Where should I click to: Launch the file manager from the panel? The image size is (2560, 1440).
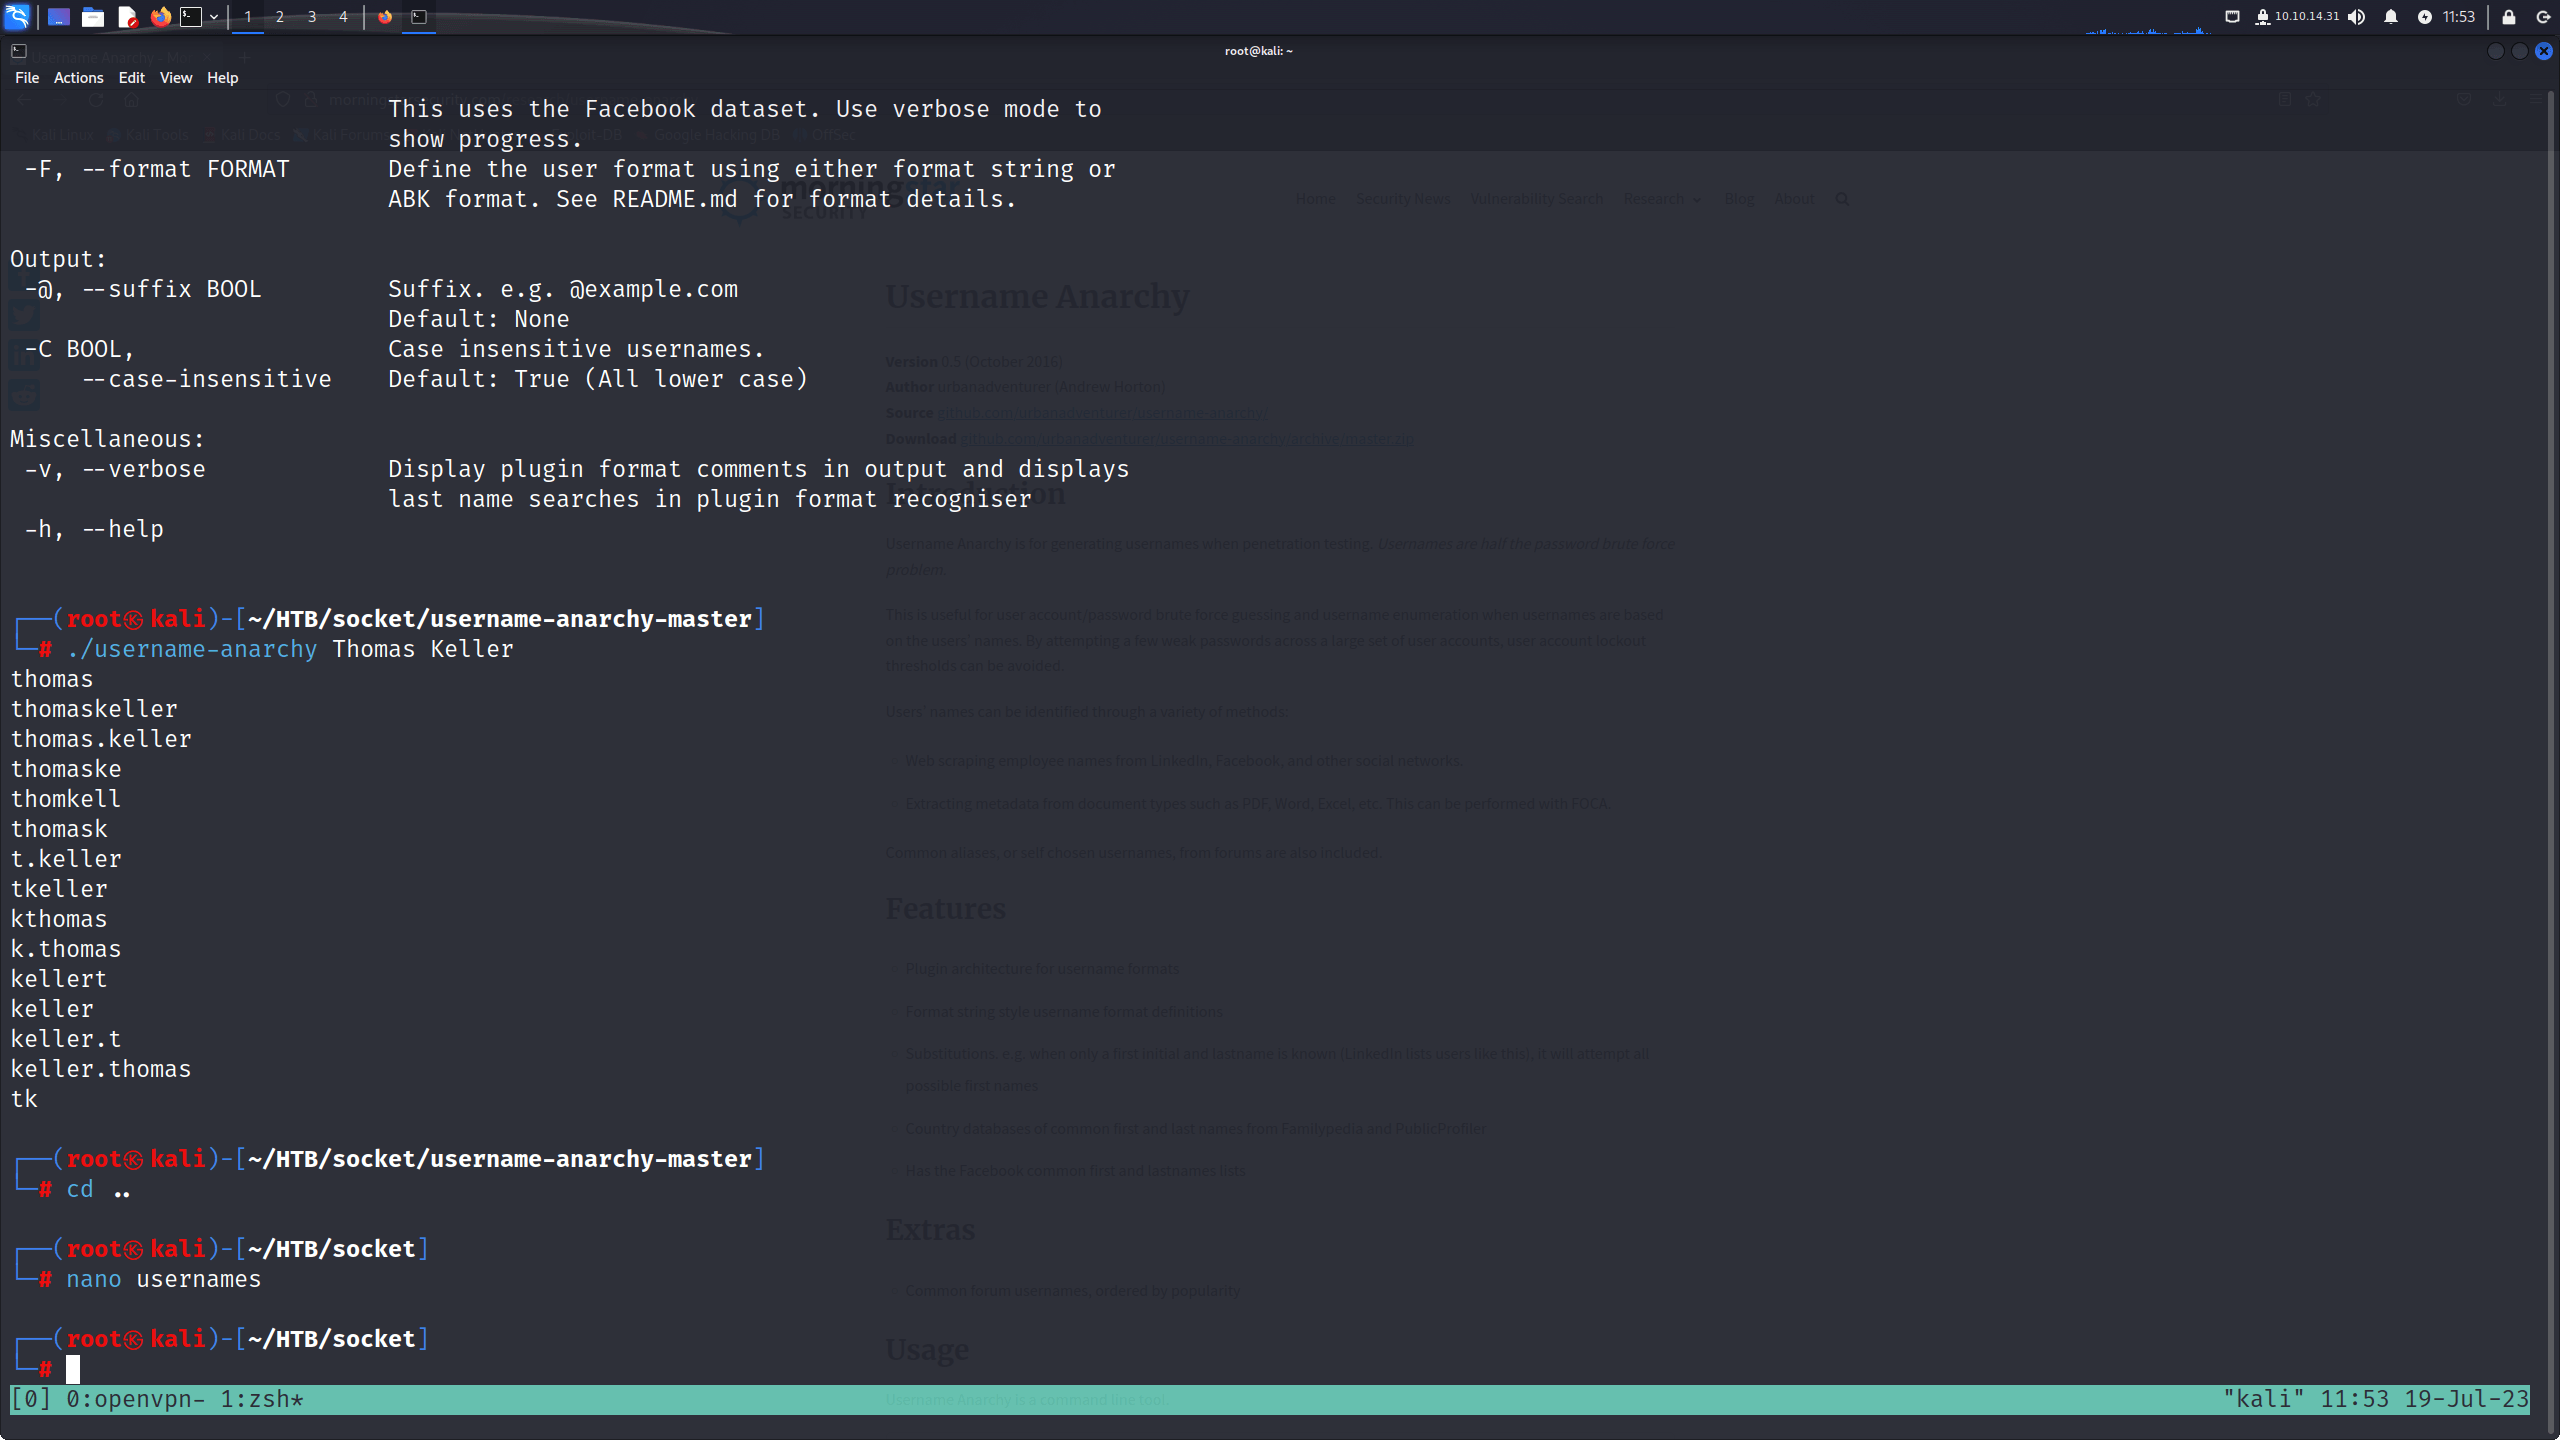click(93, 17)
